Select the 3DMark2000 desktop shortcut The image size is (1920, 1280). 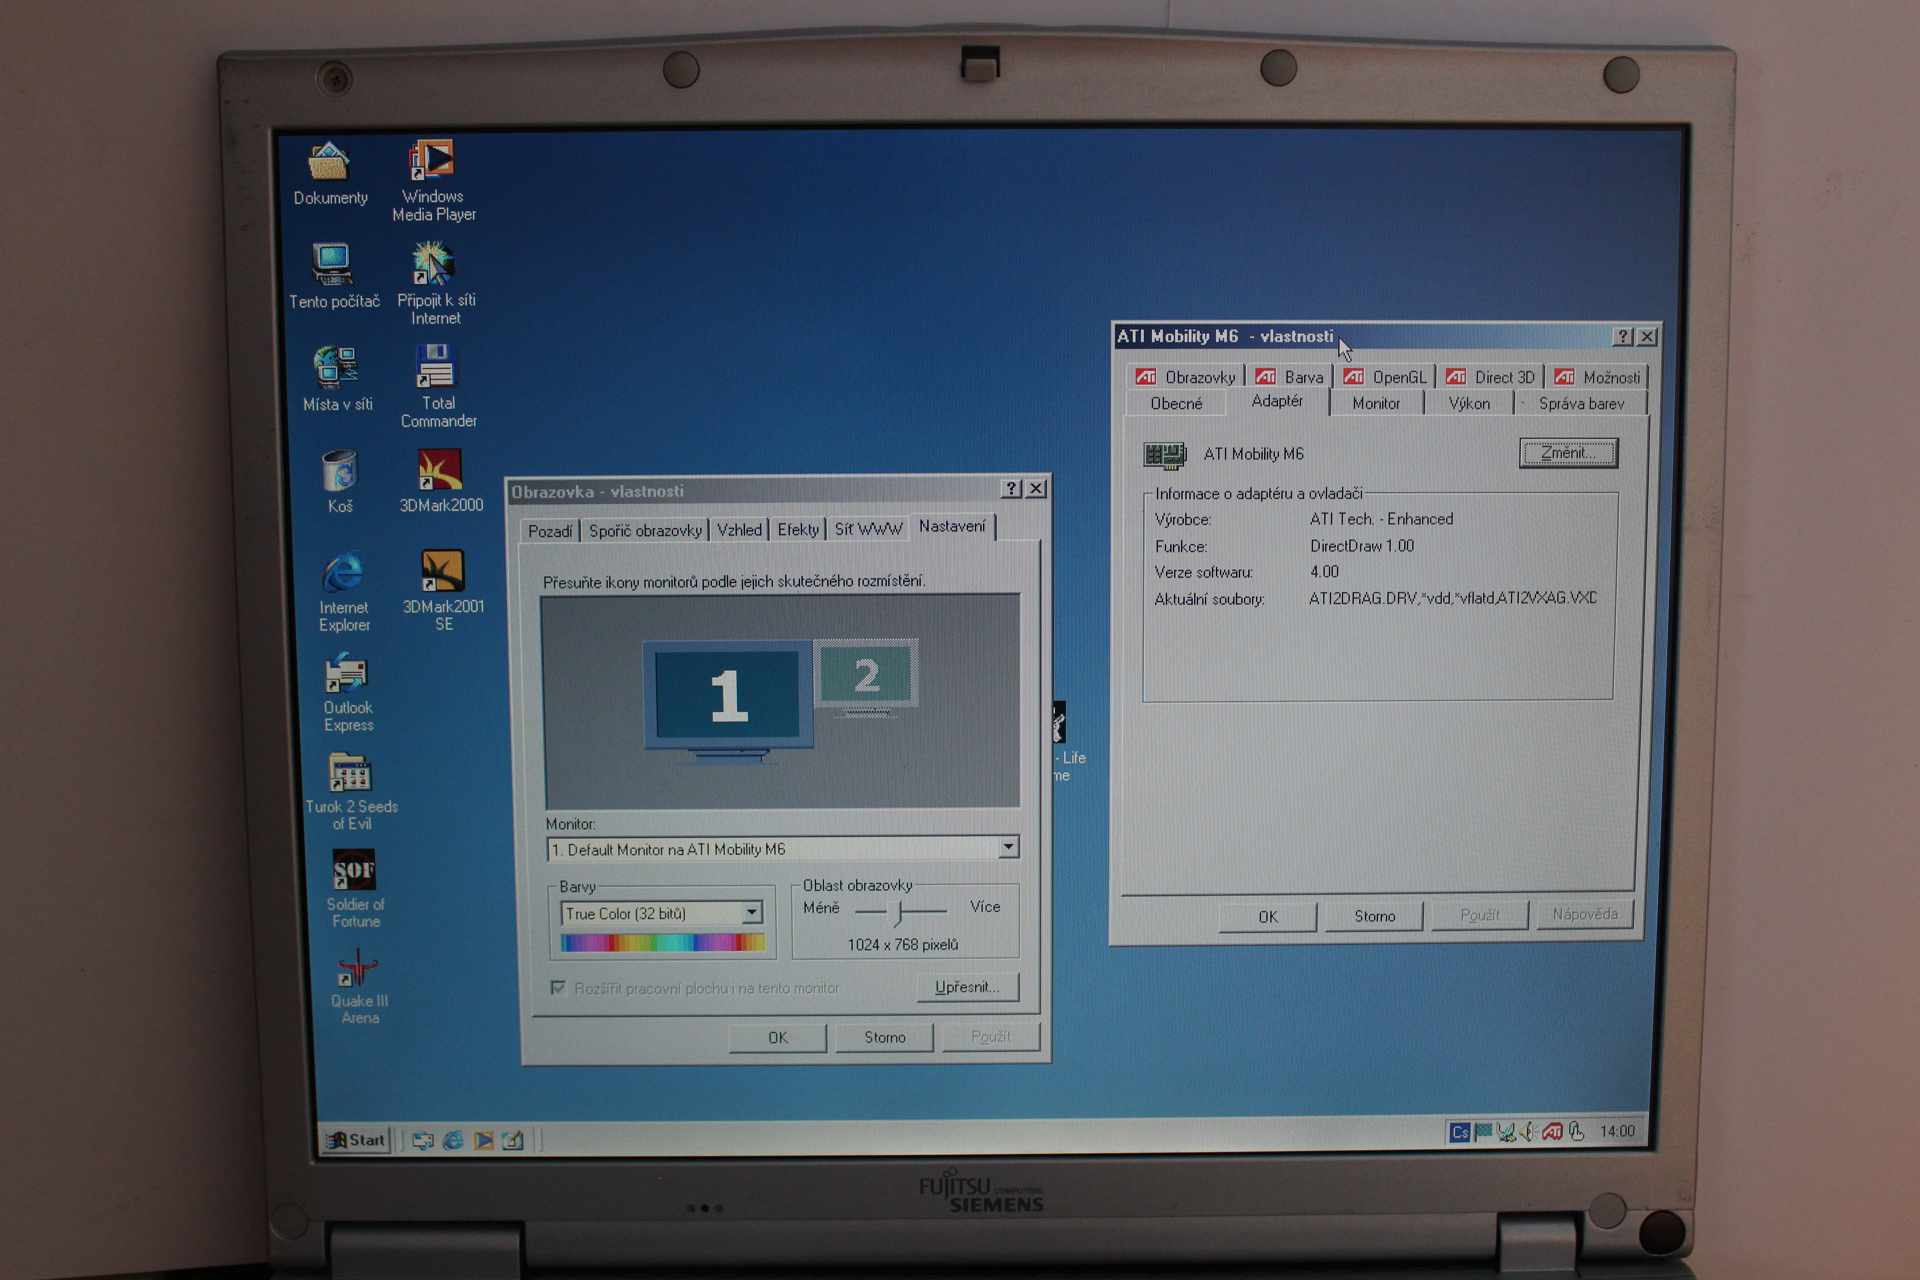(440, 480)
